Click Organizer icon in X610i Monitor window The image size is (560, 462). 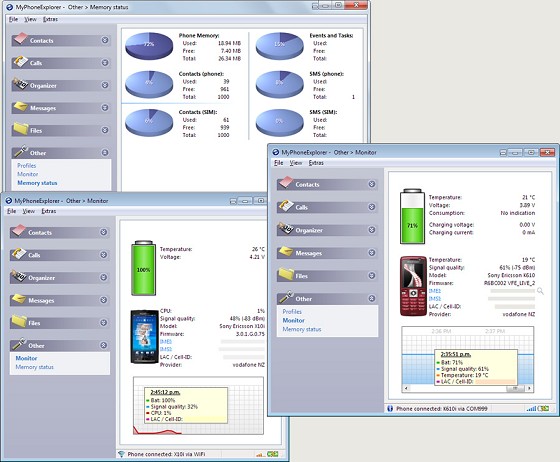pos(286,229)
